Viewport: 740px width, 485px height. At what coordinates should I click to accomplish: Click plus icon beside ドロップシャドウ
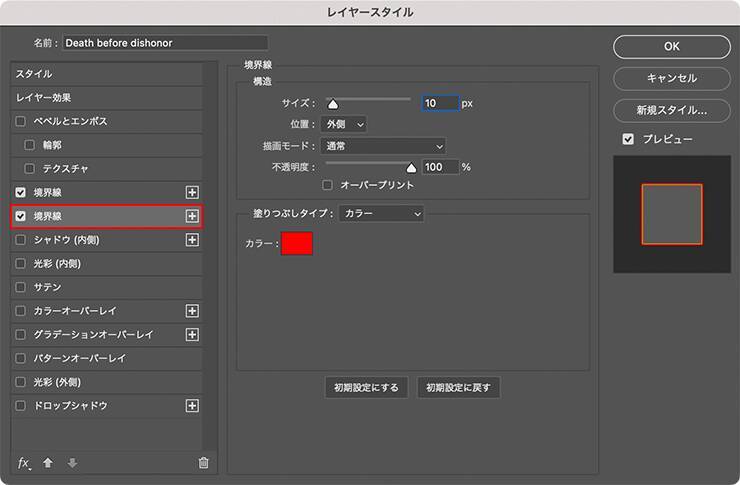[x=193, y=406]
